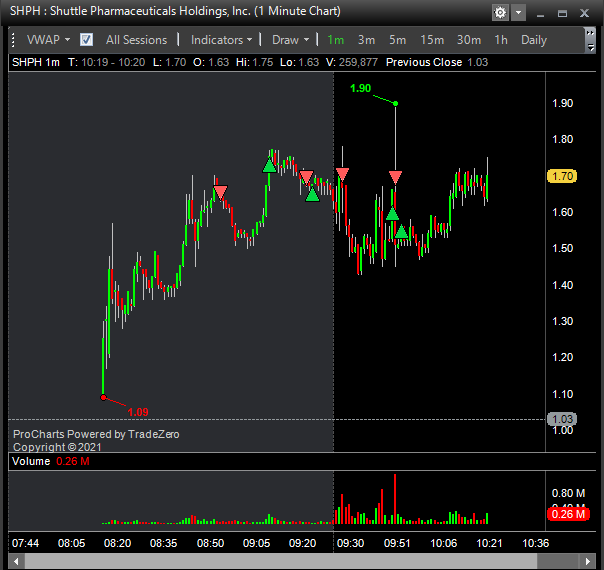Screen dimensions: 604x570
Task: Switch to the 30m timeframe
Action: (x=469, y=40)
